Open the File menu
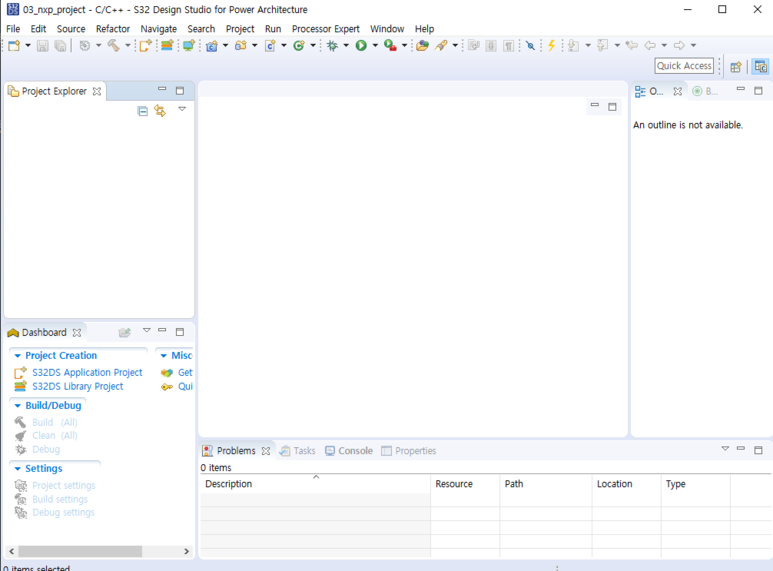This screenshot has width=773, height=571. point(13,29)
